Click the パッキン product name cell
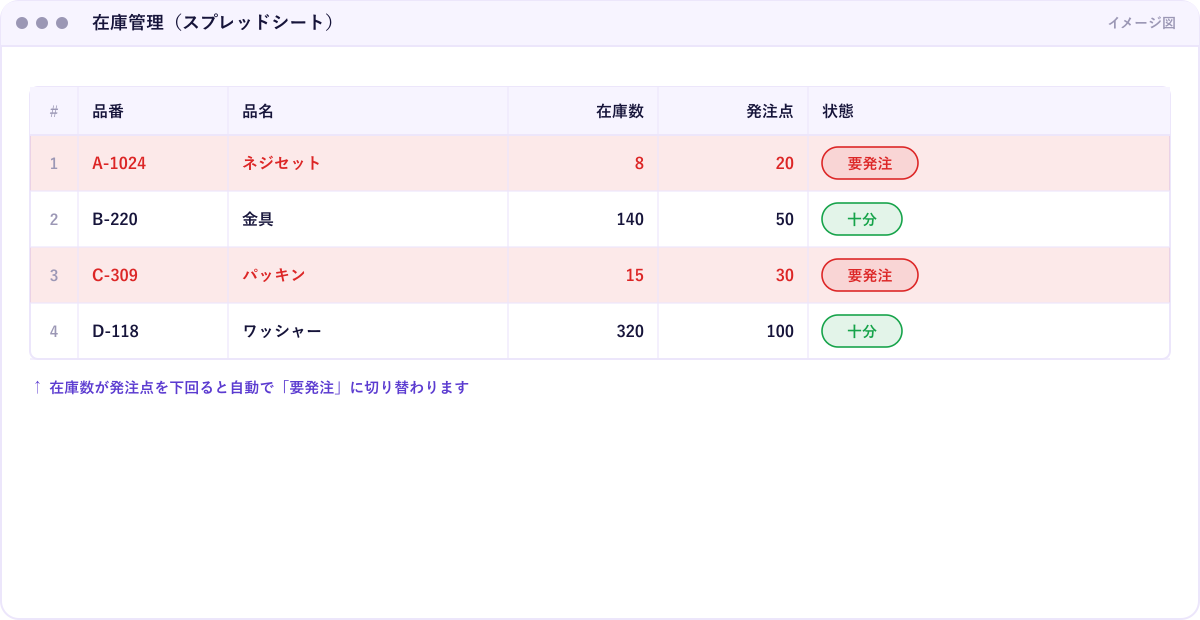 tap(368, 275)
